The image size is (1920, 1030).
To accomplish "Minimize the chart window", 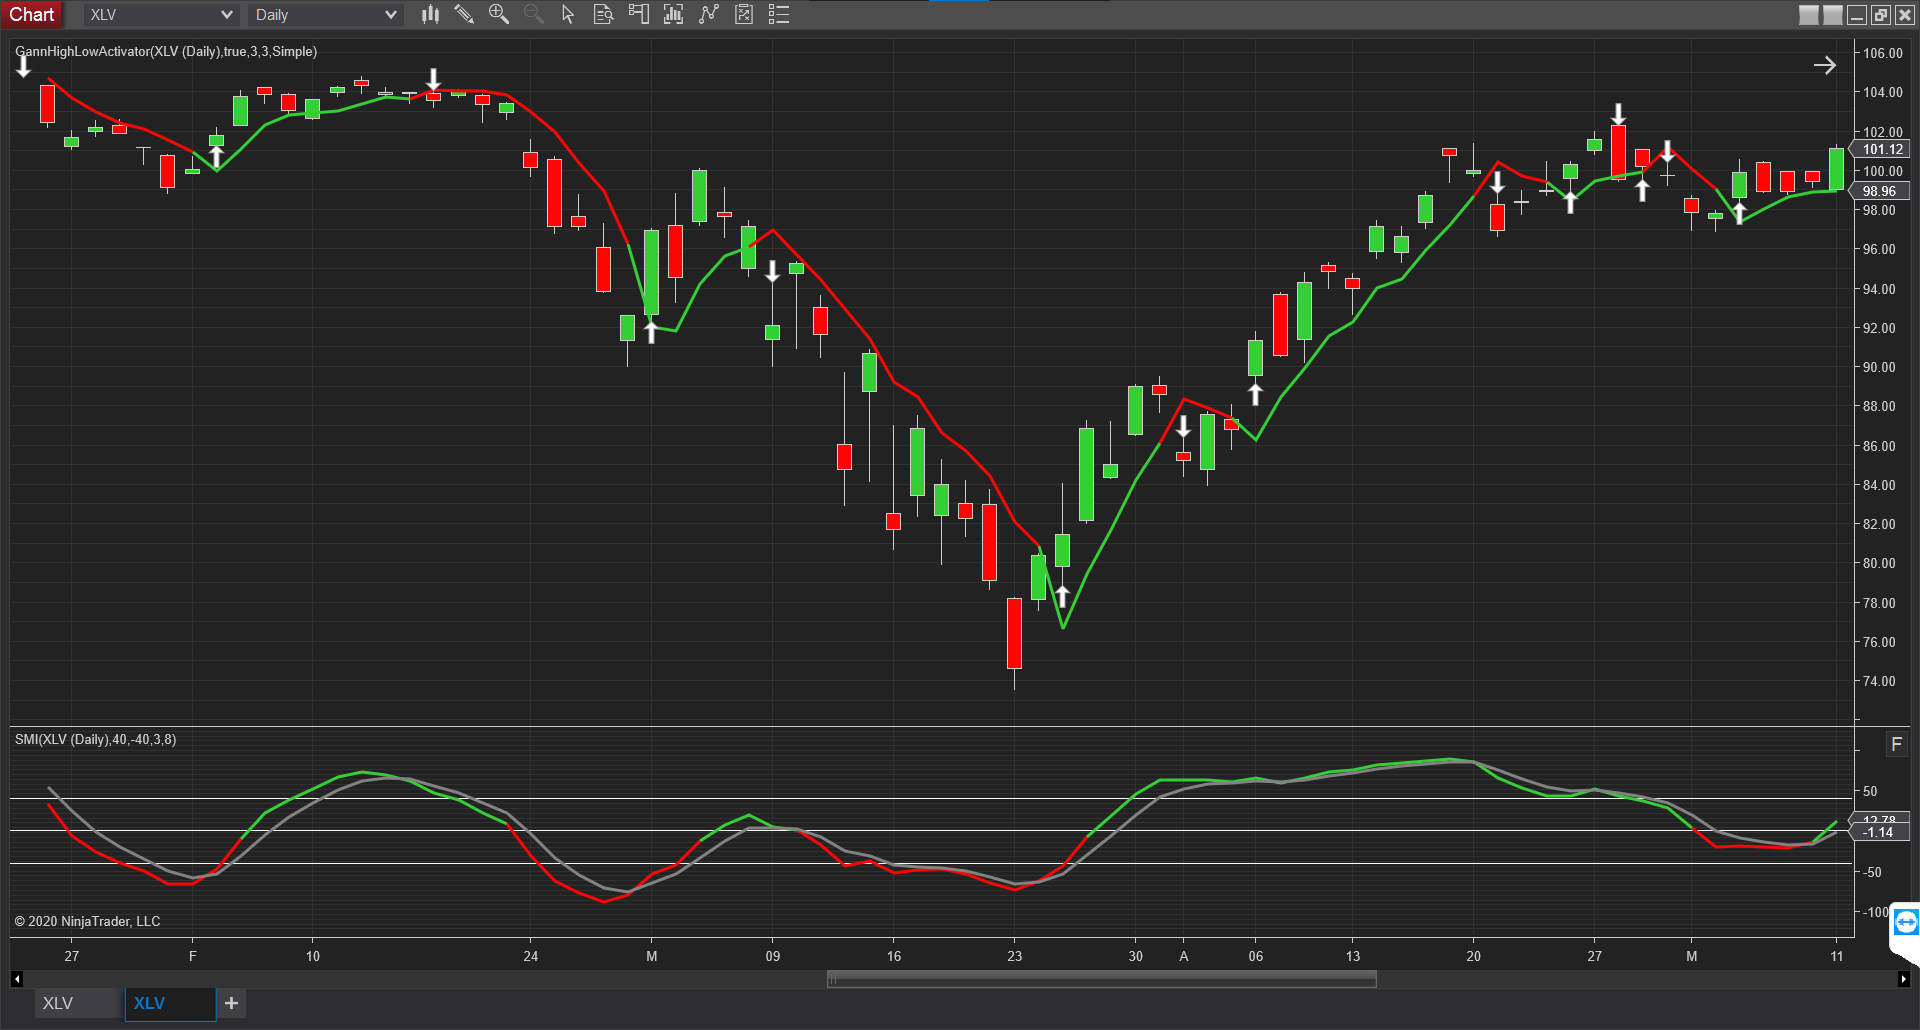I will click(x=1857, y=15).
